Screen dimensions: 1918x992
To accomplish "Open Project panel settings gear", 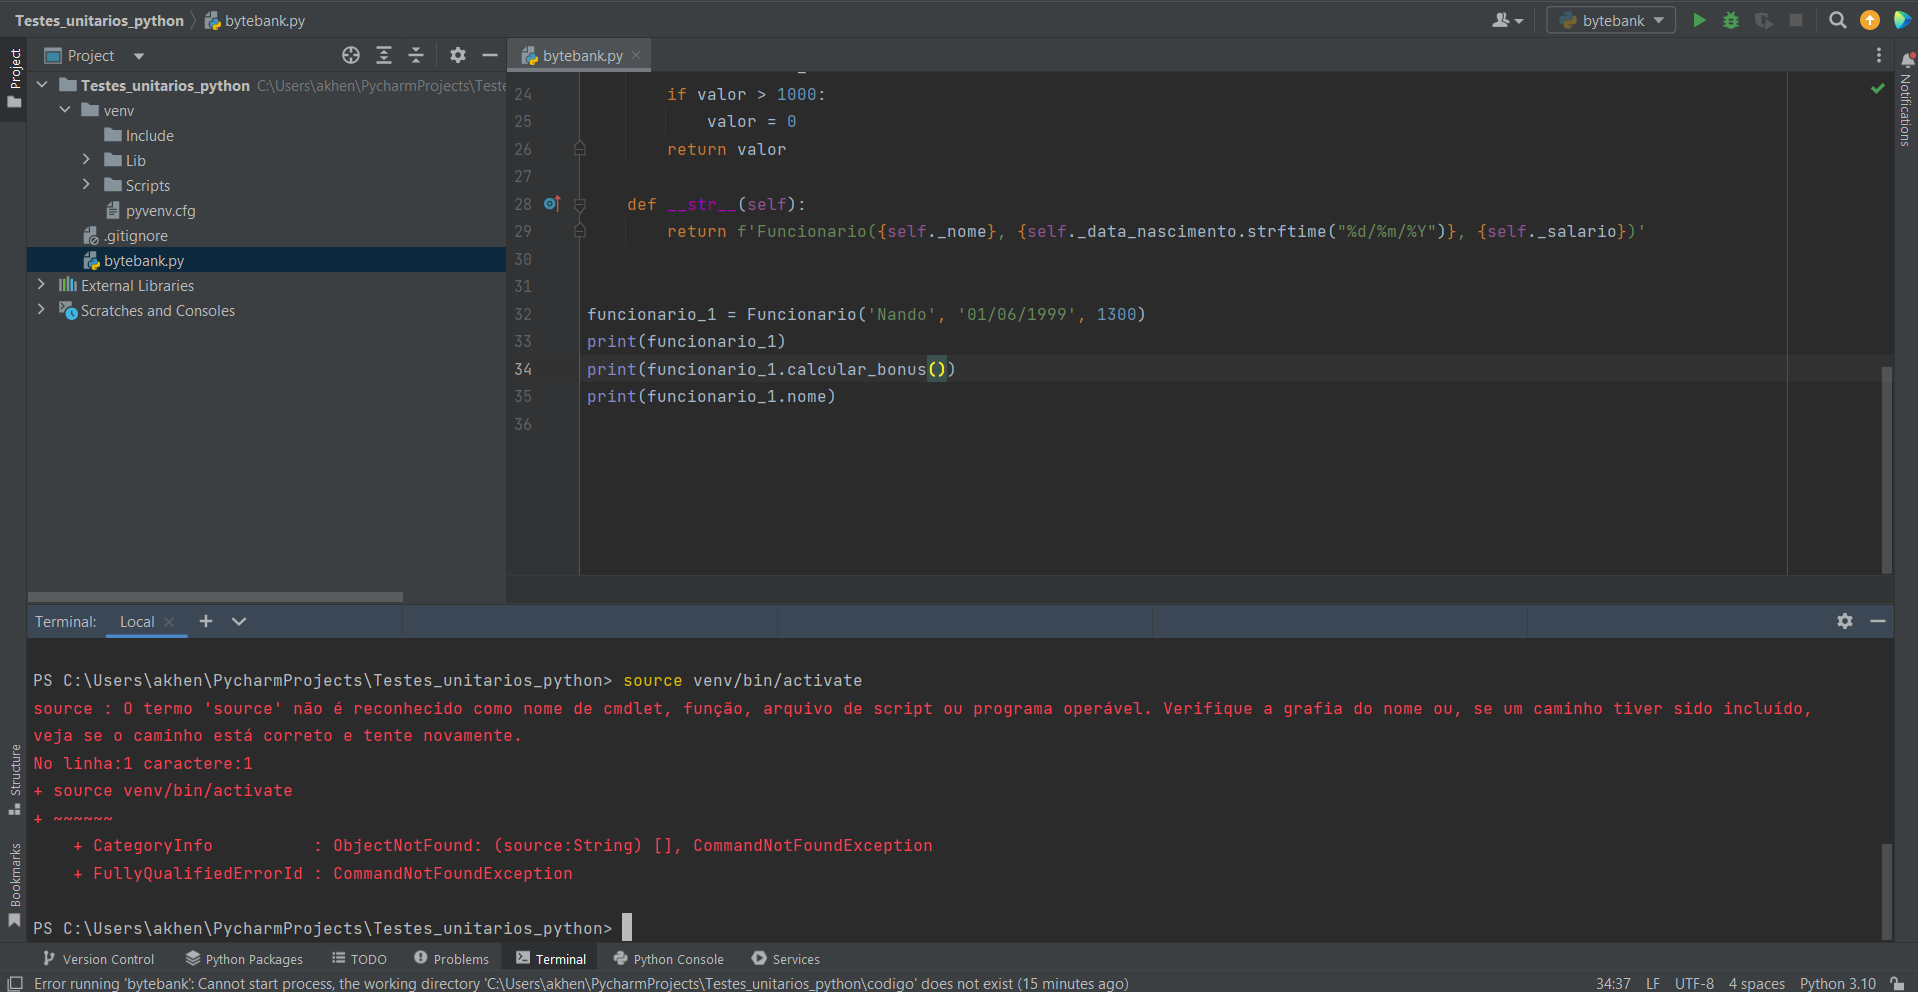I will [x=458, y=55].
